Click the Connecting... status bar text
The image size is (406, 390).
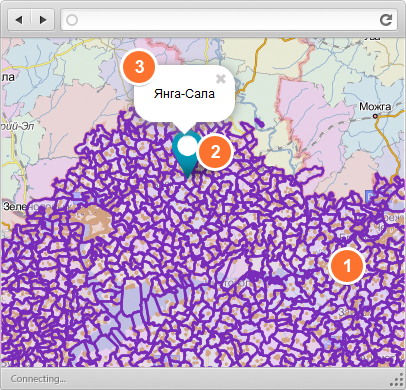38,379
